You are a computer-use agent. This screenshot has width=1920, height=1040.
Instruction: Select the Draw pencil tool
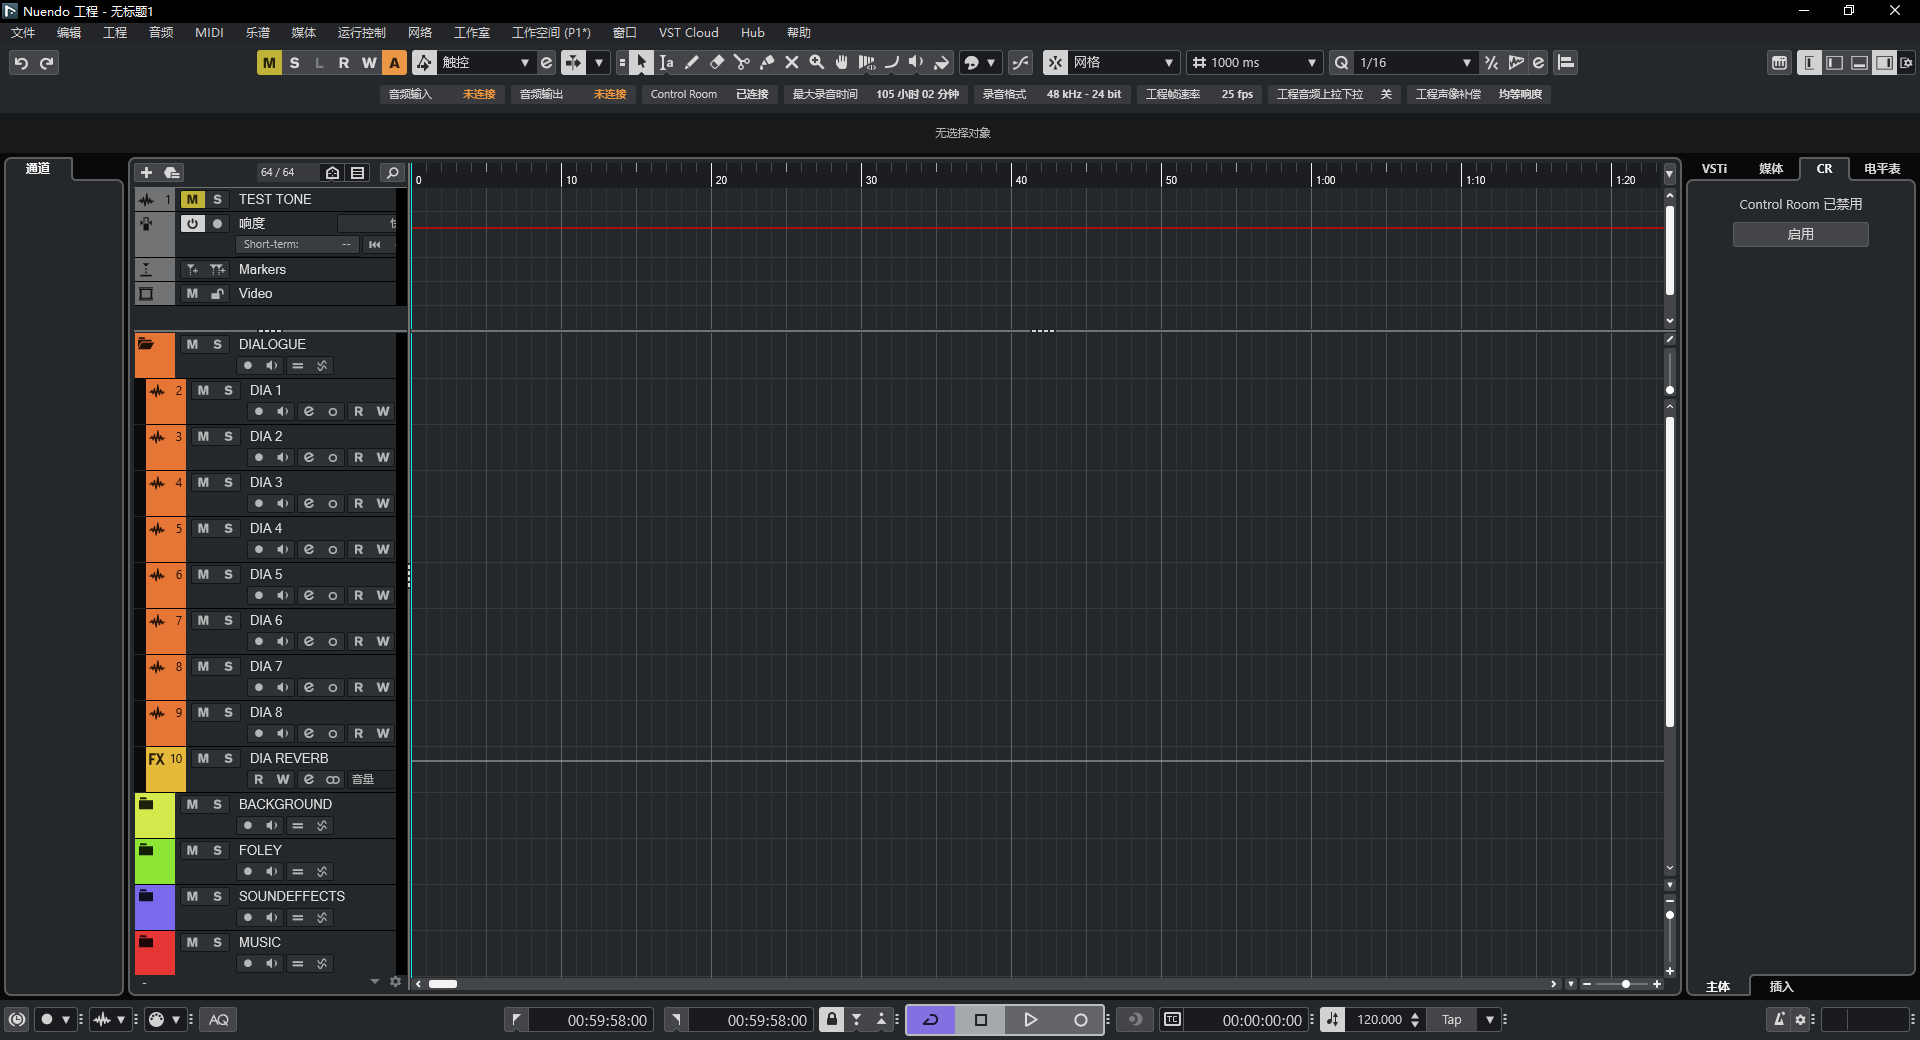692,63
